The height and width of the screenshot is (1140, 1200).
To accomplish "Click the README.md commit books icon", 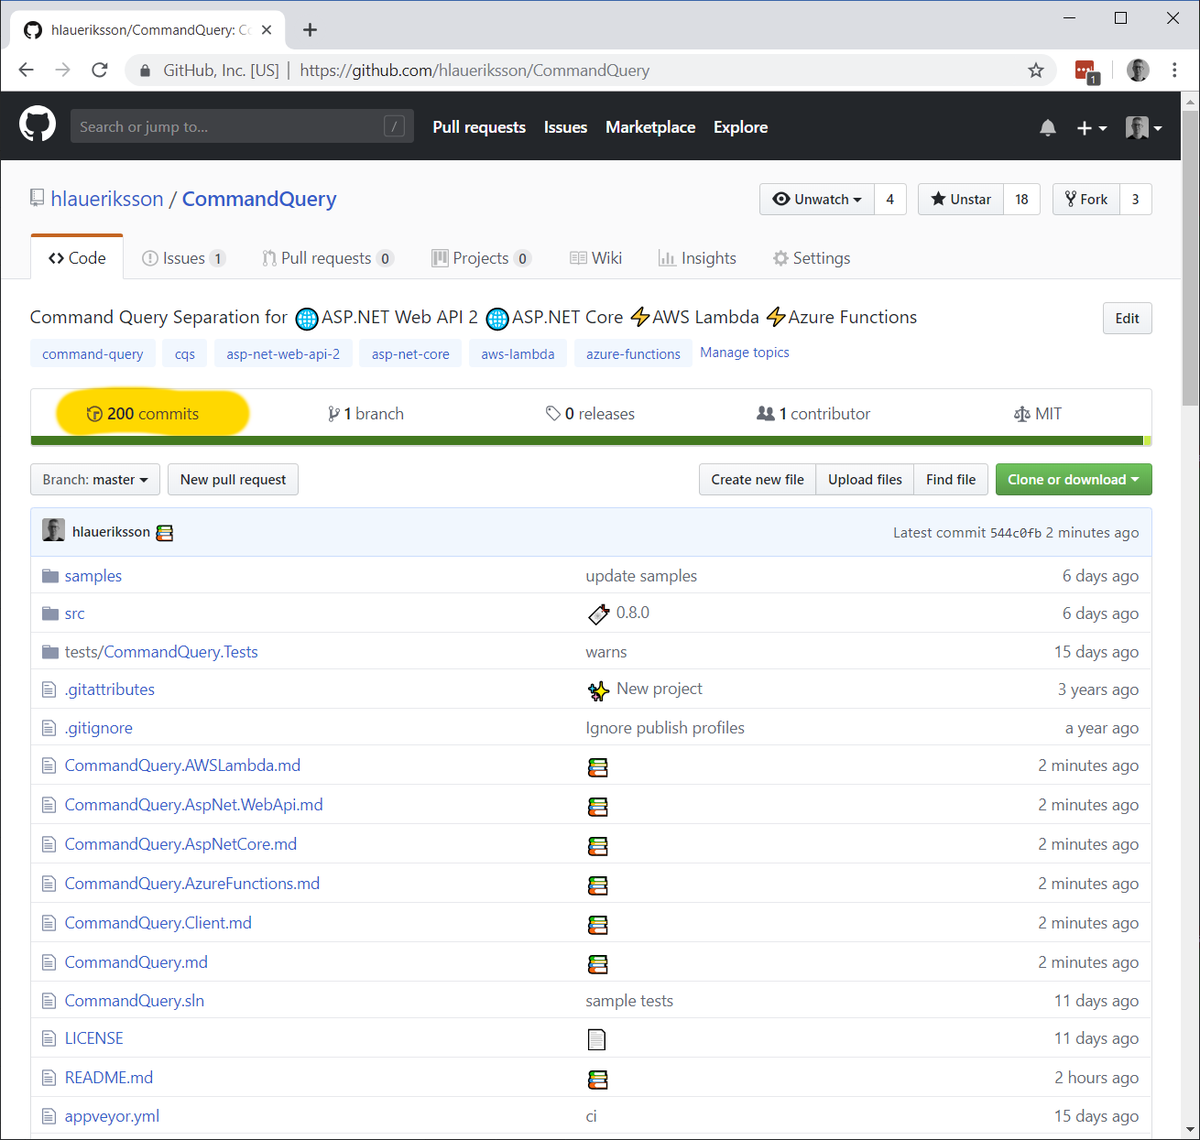I will pos(598,1079).
